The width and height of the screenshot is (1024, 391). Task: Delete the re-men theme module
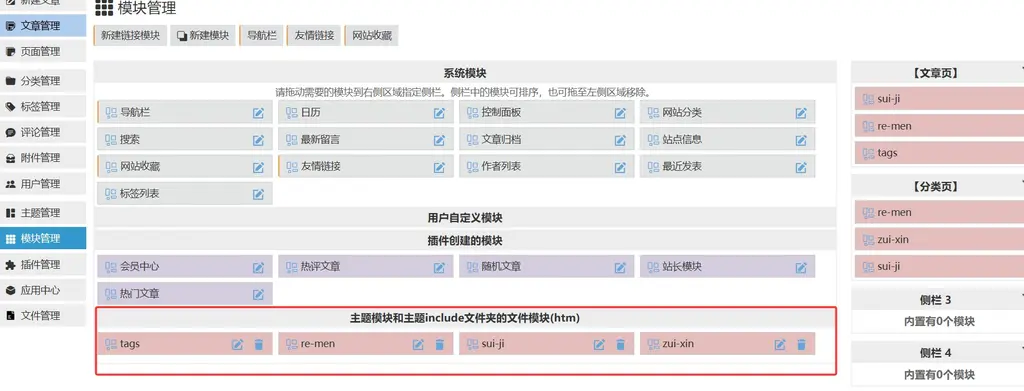440,344
